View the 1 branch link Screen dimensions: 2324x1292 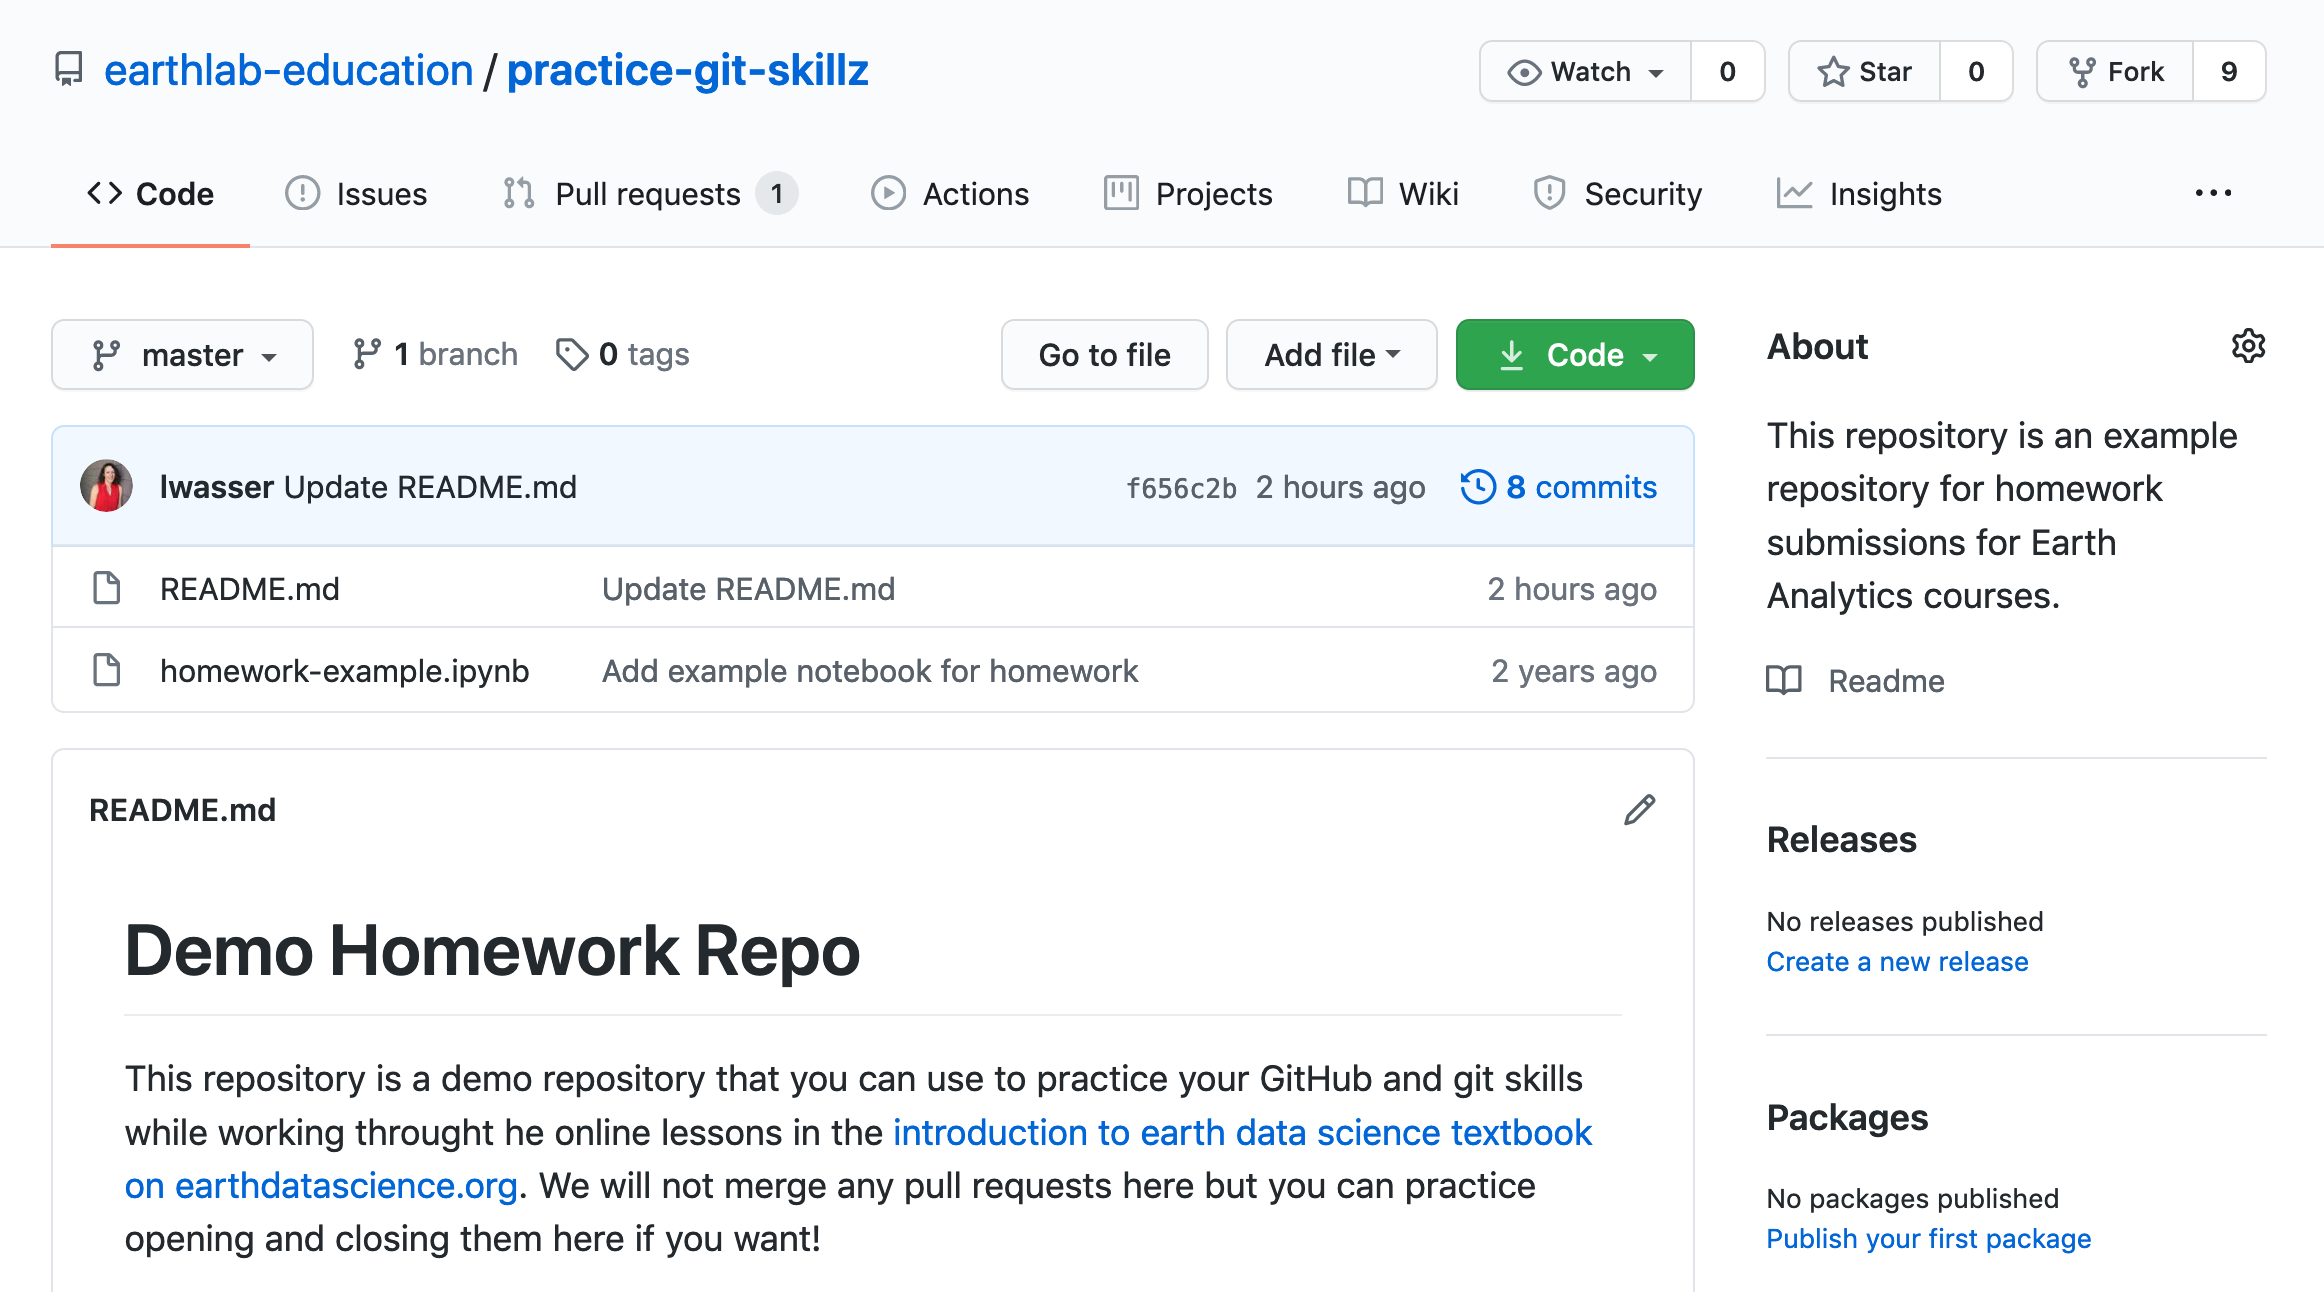[x=435, y=354]
